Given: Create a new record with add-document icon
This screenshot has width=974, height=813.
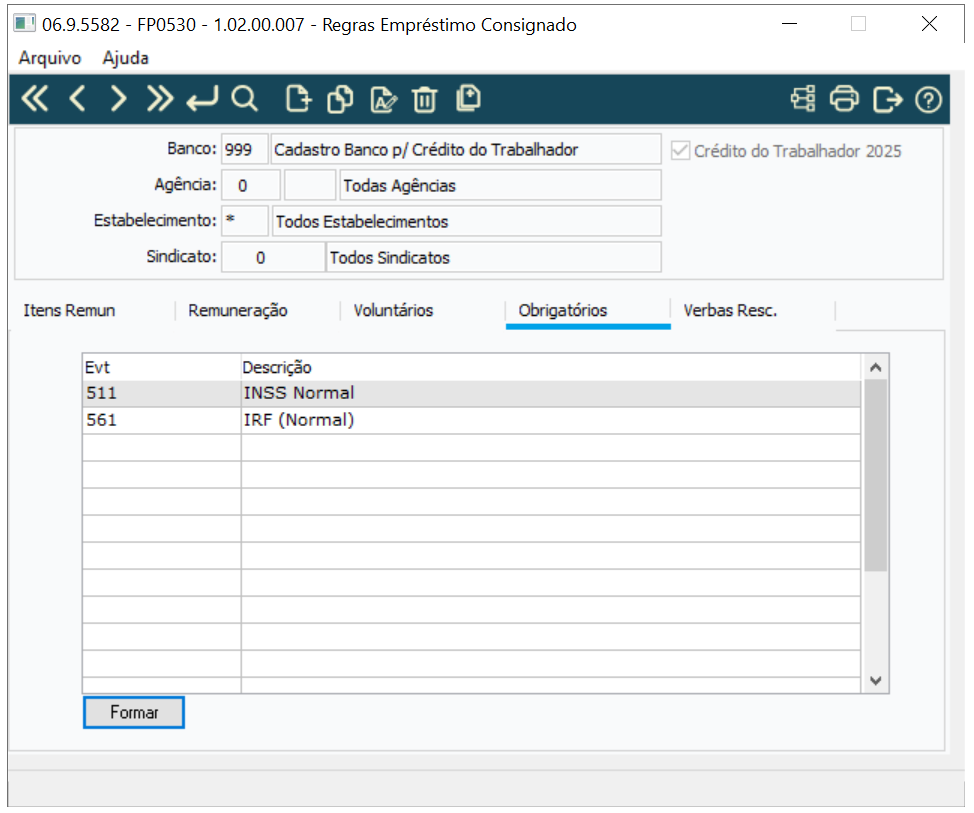Looking at the screenshot, I should 298,99.
